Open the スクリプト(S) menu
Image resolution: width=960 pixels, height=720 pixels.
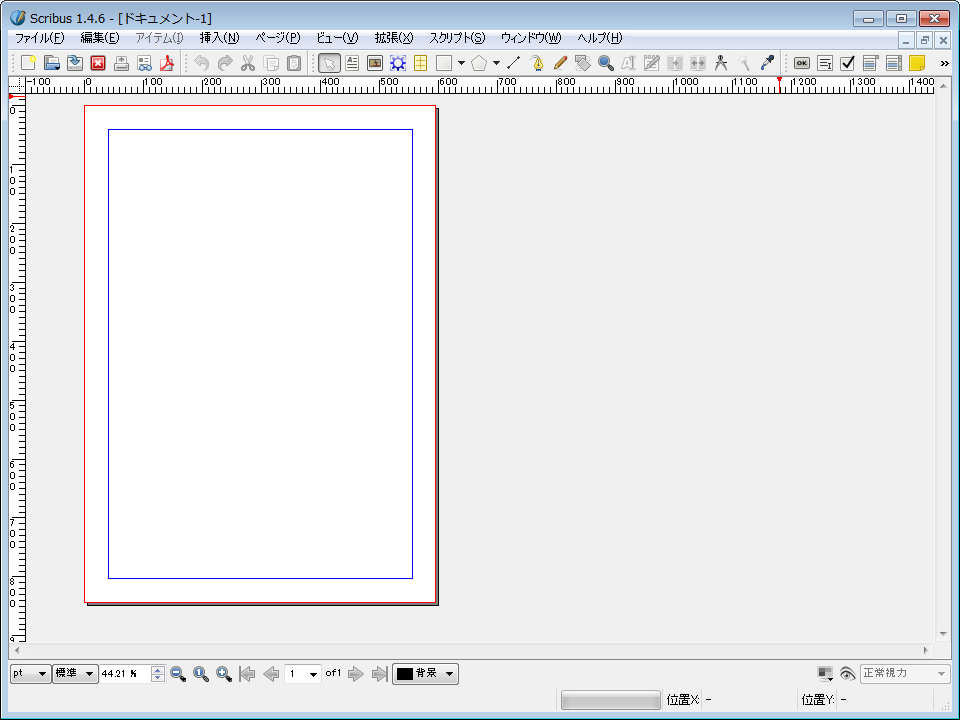tap(457, 38)
